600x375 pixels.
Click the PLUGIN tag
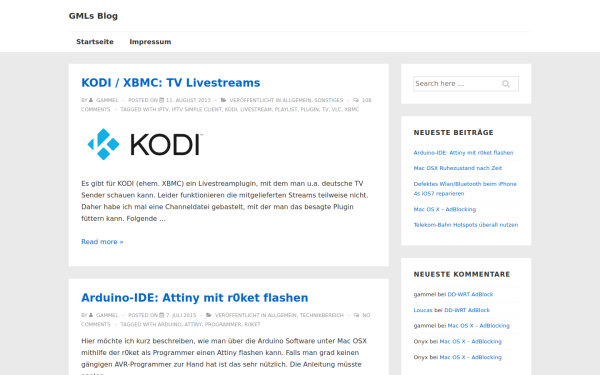tap(310, 109)
